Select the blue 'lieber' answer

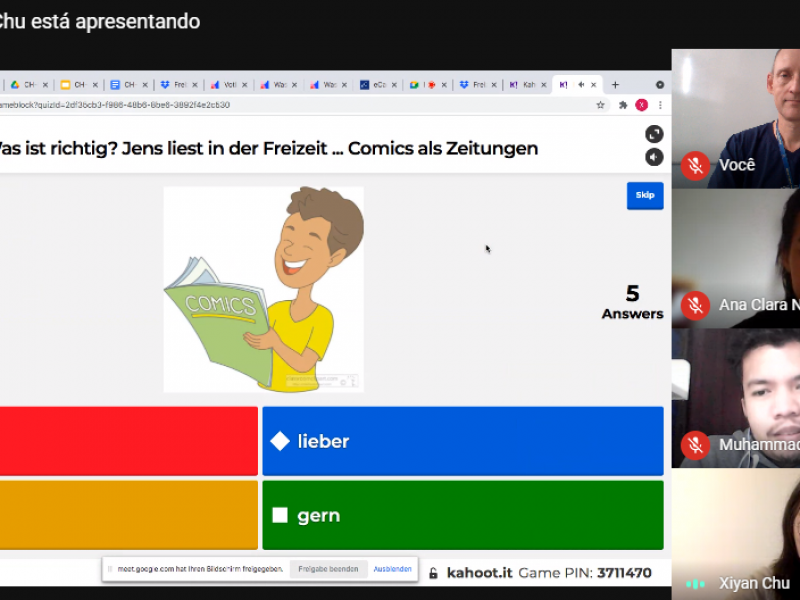point(462,441)
